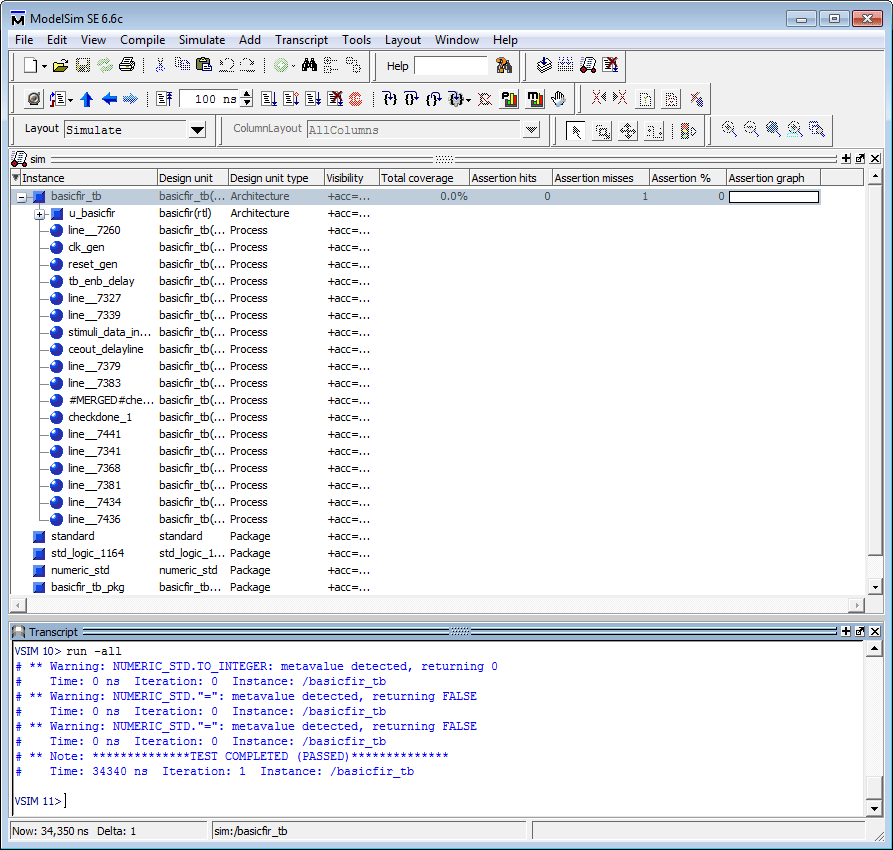Toggle the Zoom Mode box tool

click(x=602, y=130)
